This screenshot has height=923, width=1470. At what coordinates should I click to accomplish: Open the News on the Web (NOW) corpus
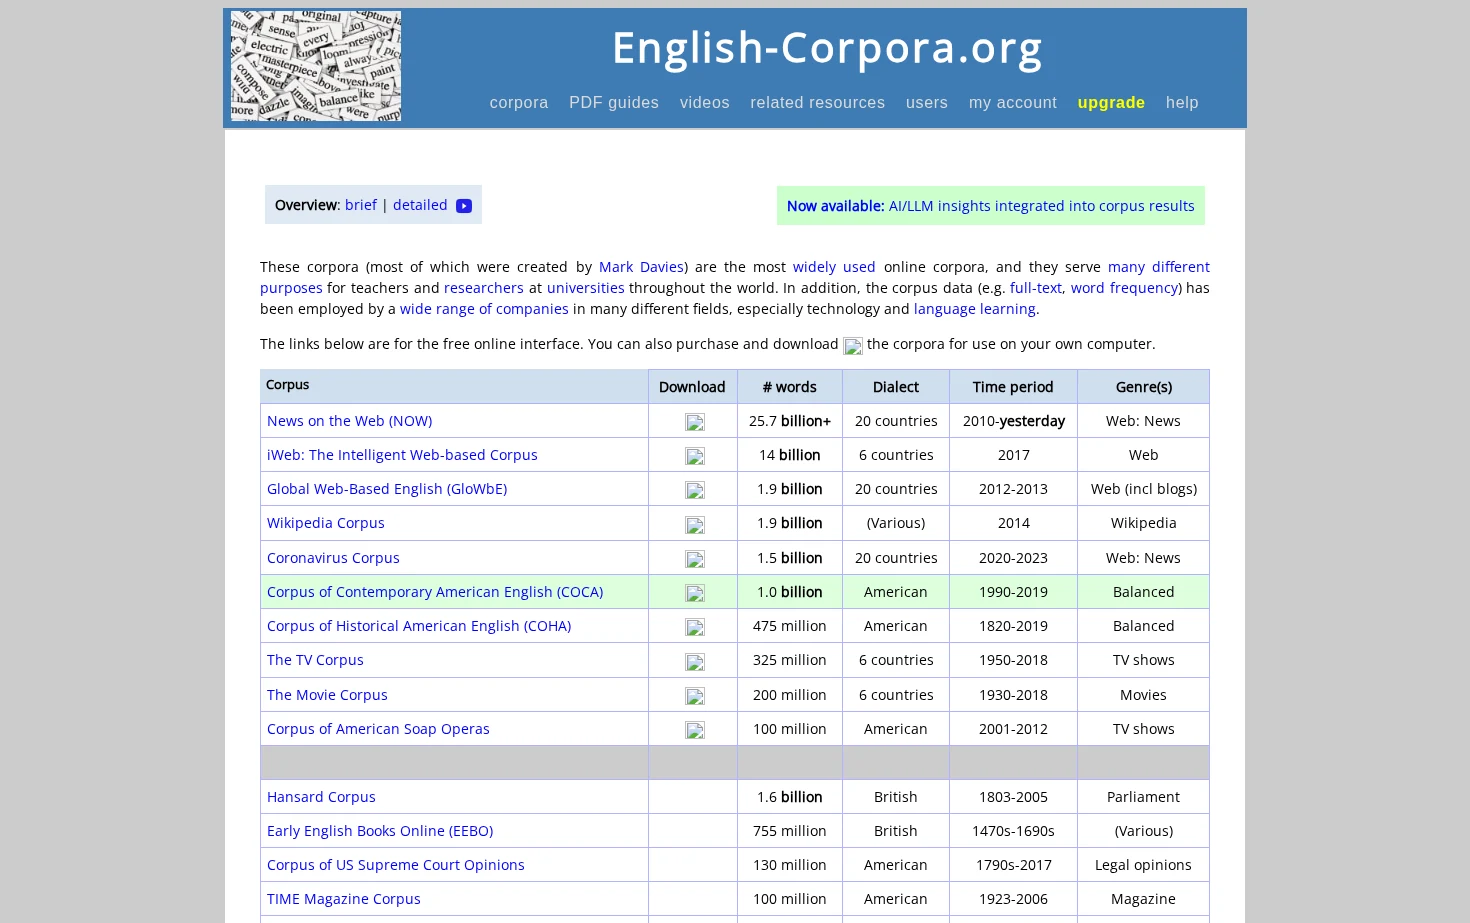pos(349,421)
